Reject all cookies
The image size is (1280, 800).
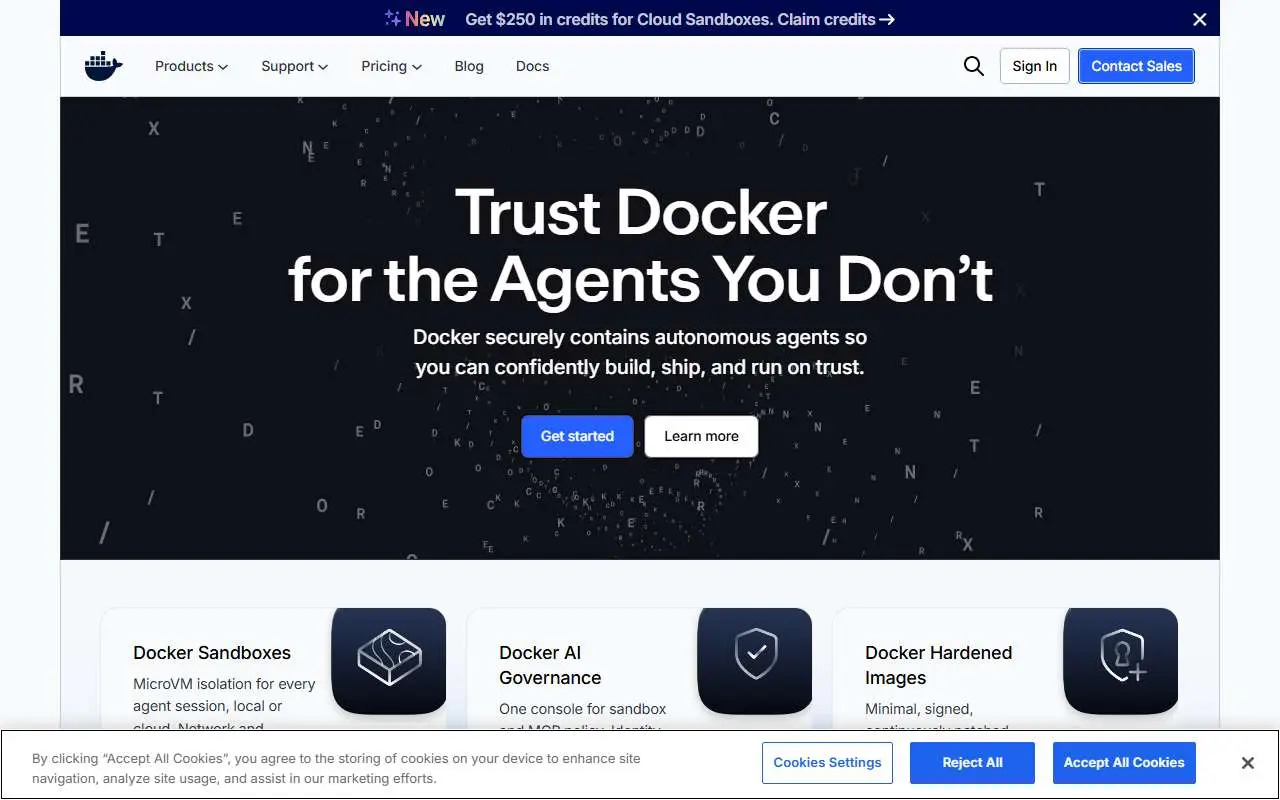click(x=972, y=763)
